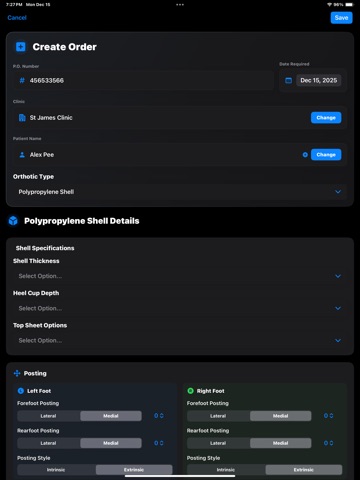The height and width of the screenshot is (480, 360).
Task: Open the Top Sheet Options dropdown
Action: coord(180,340)
